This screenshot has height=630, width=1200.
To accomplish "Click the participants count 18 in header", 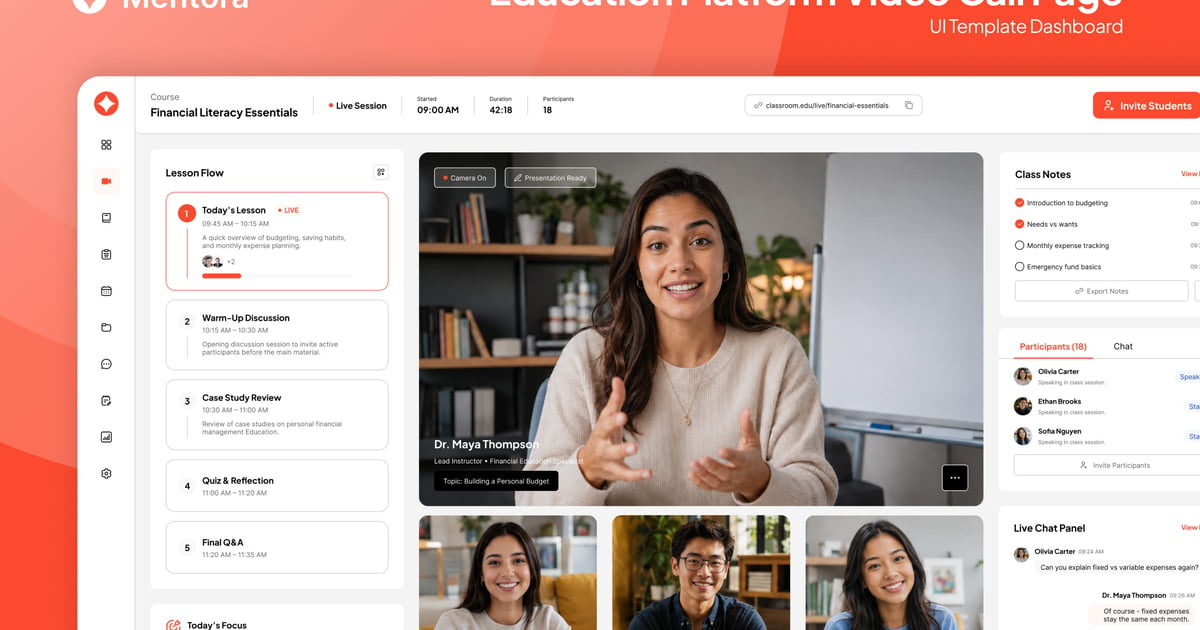I will coord(547,110).
